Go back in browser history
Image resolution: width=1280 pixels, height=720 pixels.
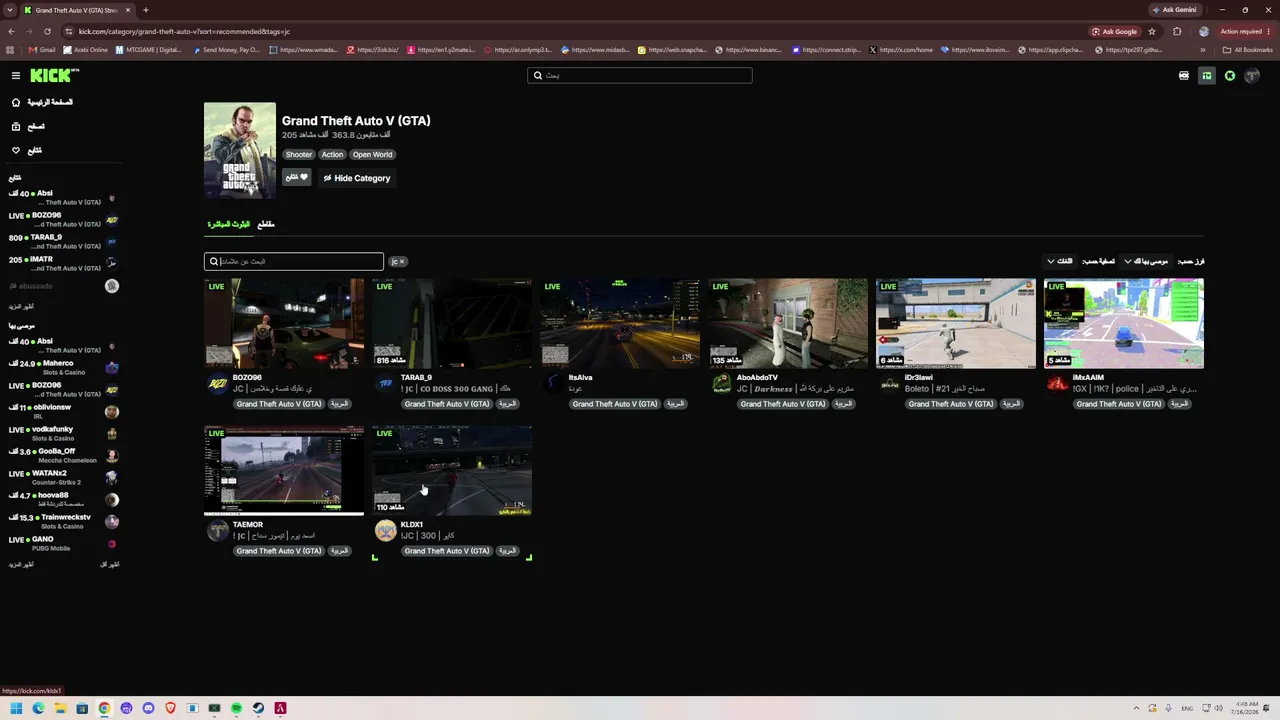[11, 31]
